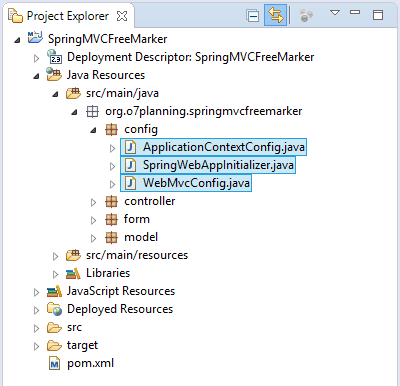
Task: Click the Deployed Resources globe folder icon
Action: (54, 309)
